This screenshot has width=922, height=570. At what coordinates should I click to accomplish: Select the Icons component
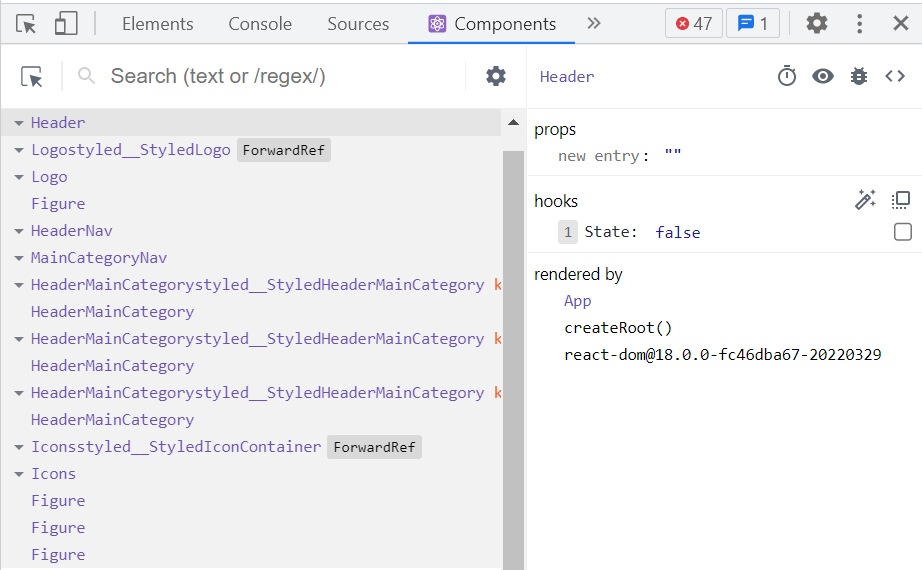(x=54, y=474)
